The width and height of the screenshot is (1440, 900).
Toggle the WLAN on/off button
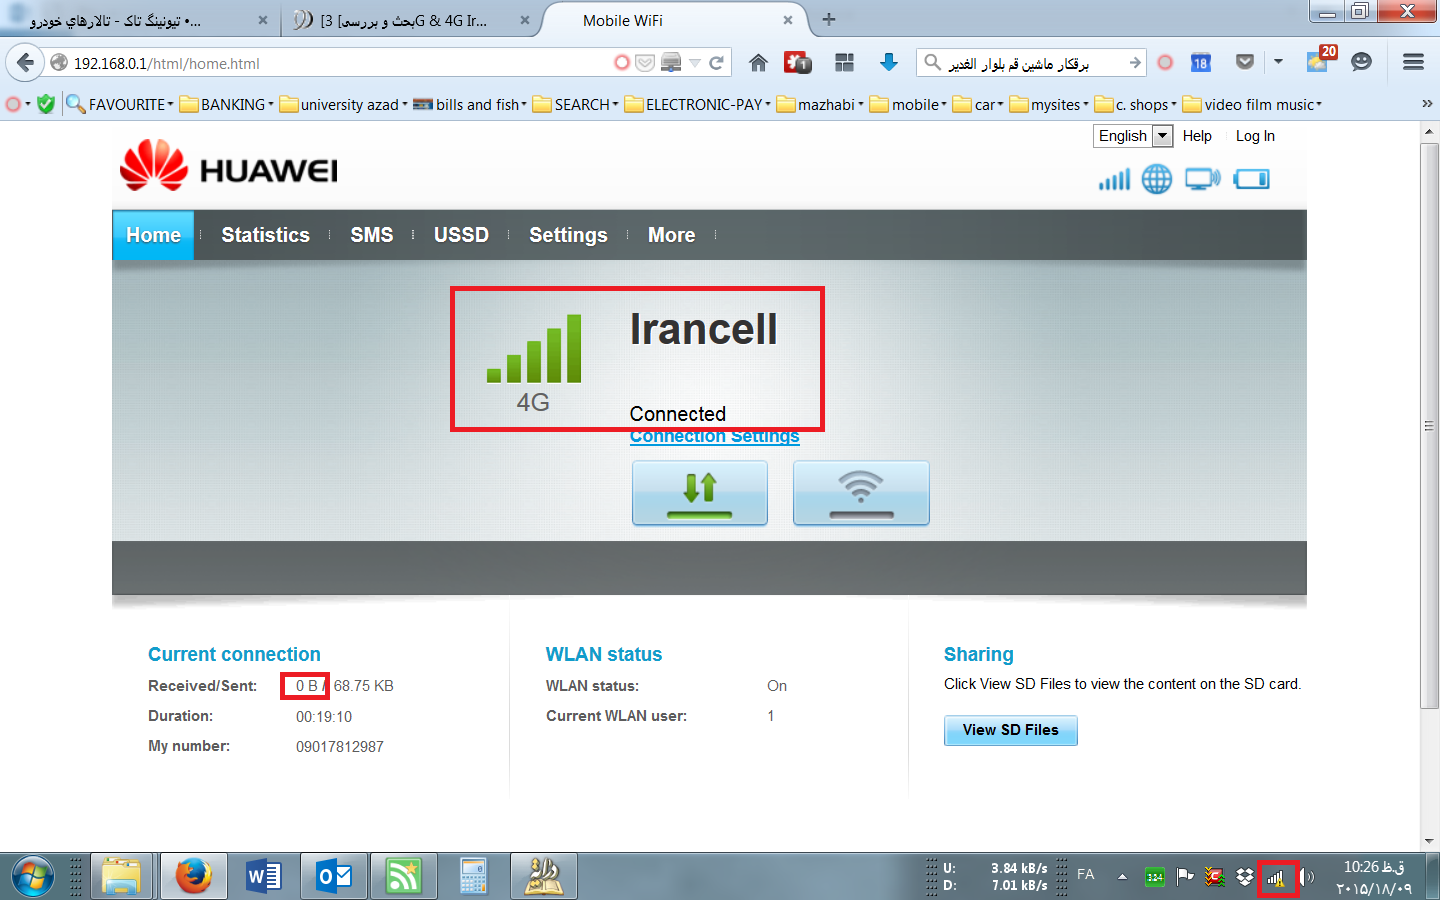pyautogui.click(x=861, y=493)
